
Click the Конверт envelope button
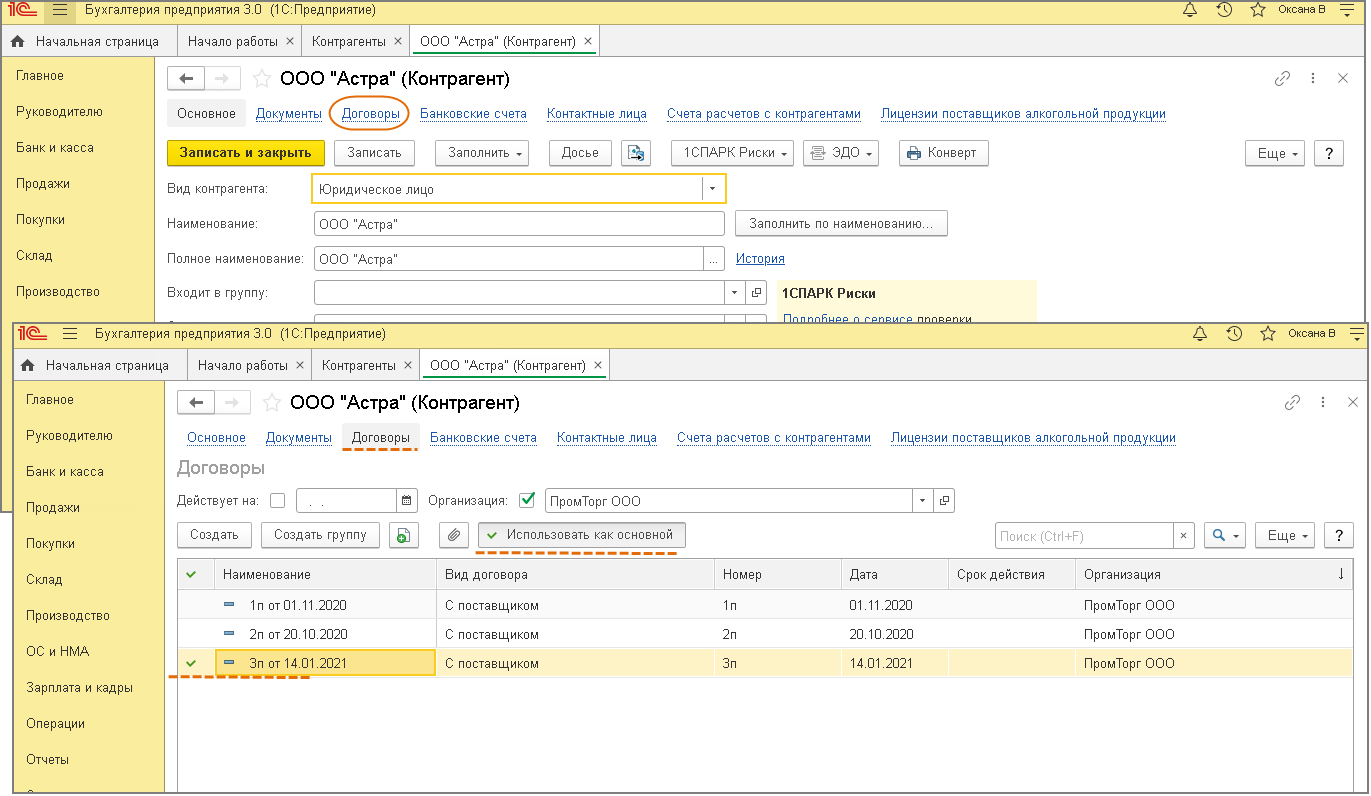click(x=944, y=153)
